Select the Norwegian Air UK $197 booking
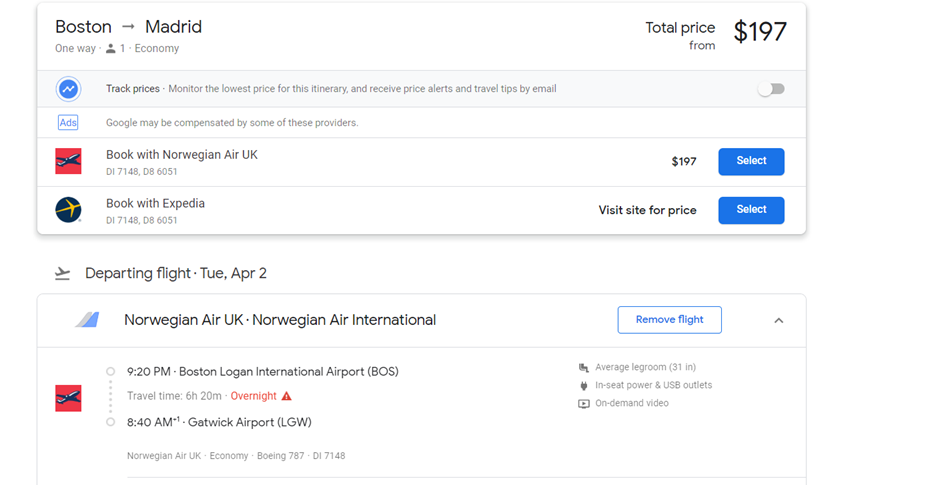Image resolution: width=936 pixels, height=485 pixels. point(751,161)
